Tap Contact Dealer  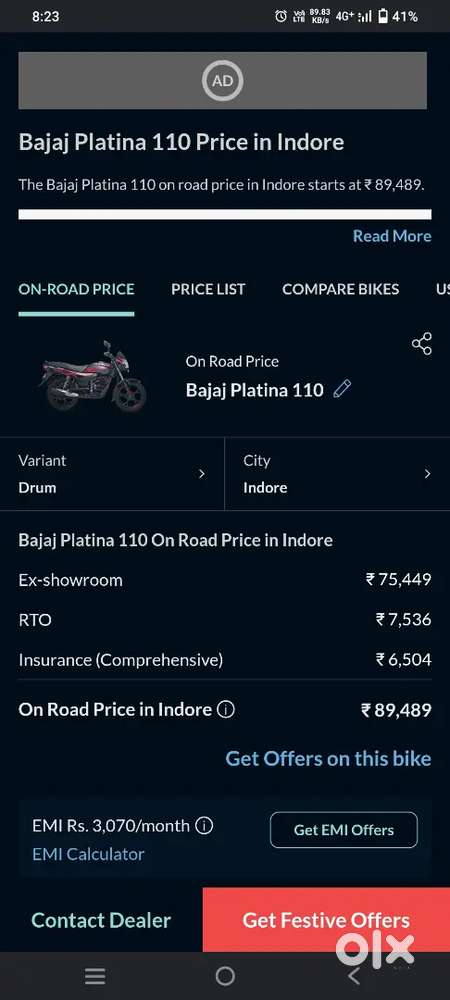click(x=101, y=920)
